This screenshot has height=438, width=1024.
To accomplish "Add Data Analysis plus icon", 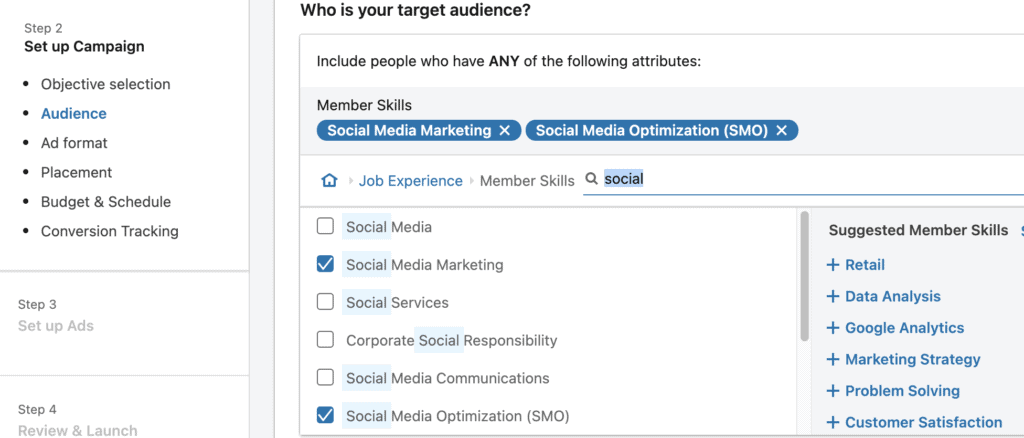I will [833, 296].
